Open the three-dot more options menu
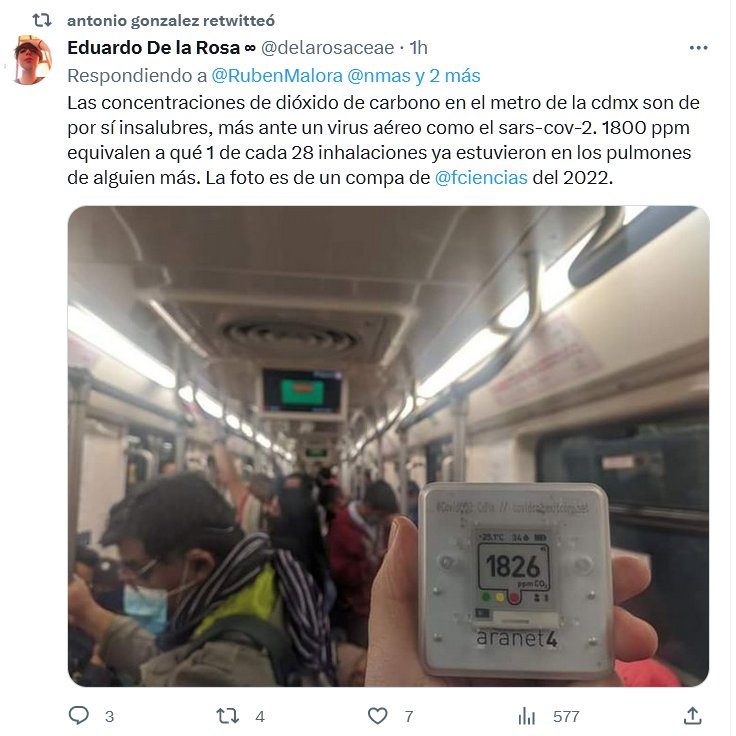This screenshot has width=736, height=736. tap(698, 48)
